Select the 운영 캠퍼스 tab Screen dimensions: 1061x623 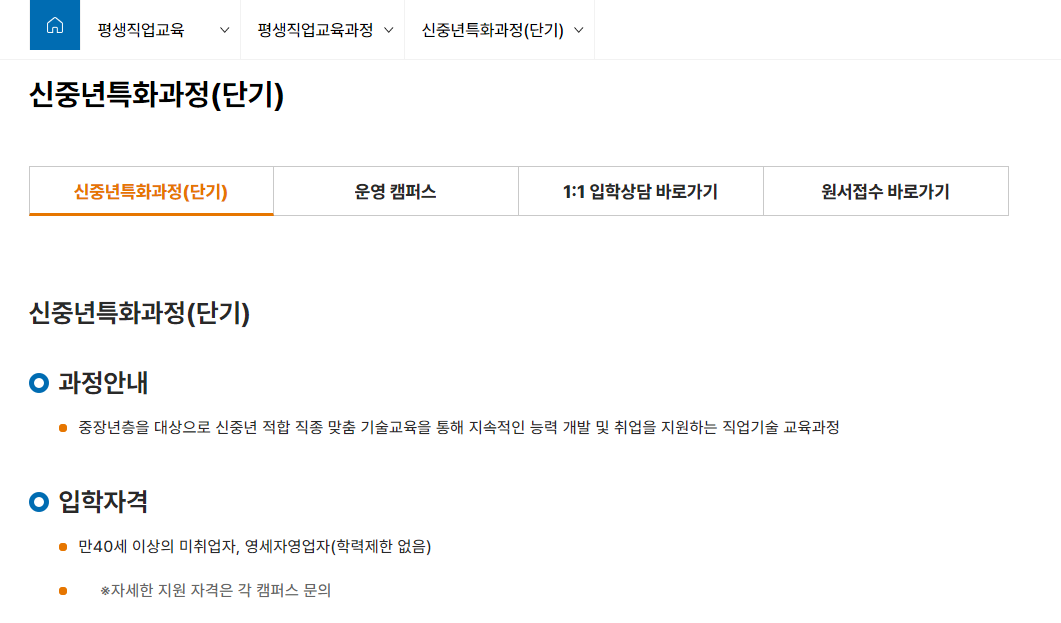[395, 190]
